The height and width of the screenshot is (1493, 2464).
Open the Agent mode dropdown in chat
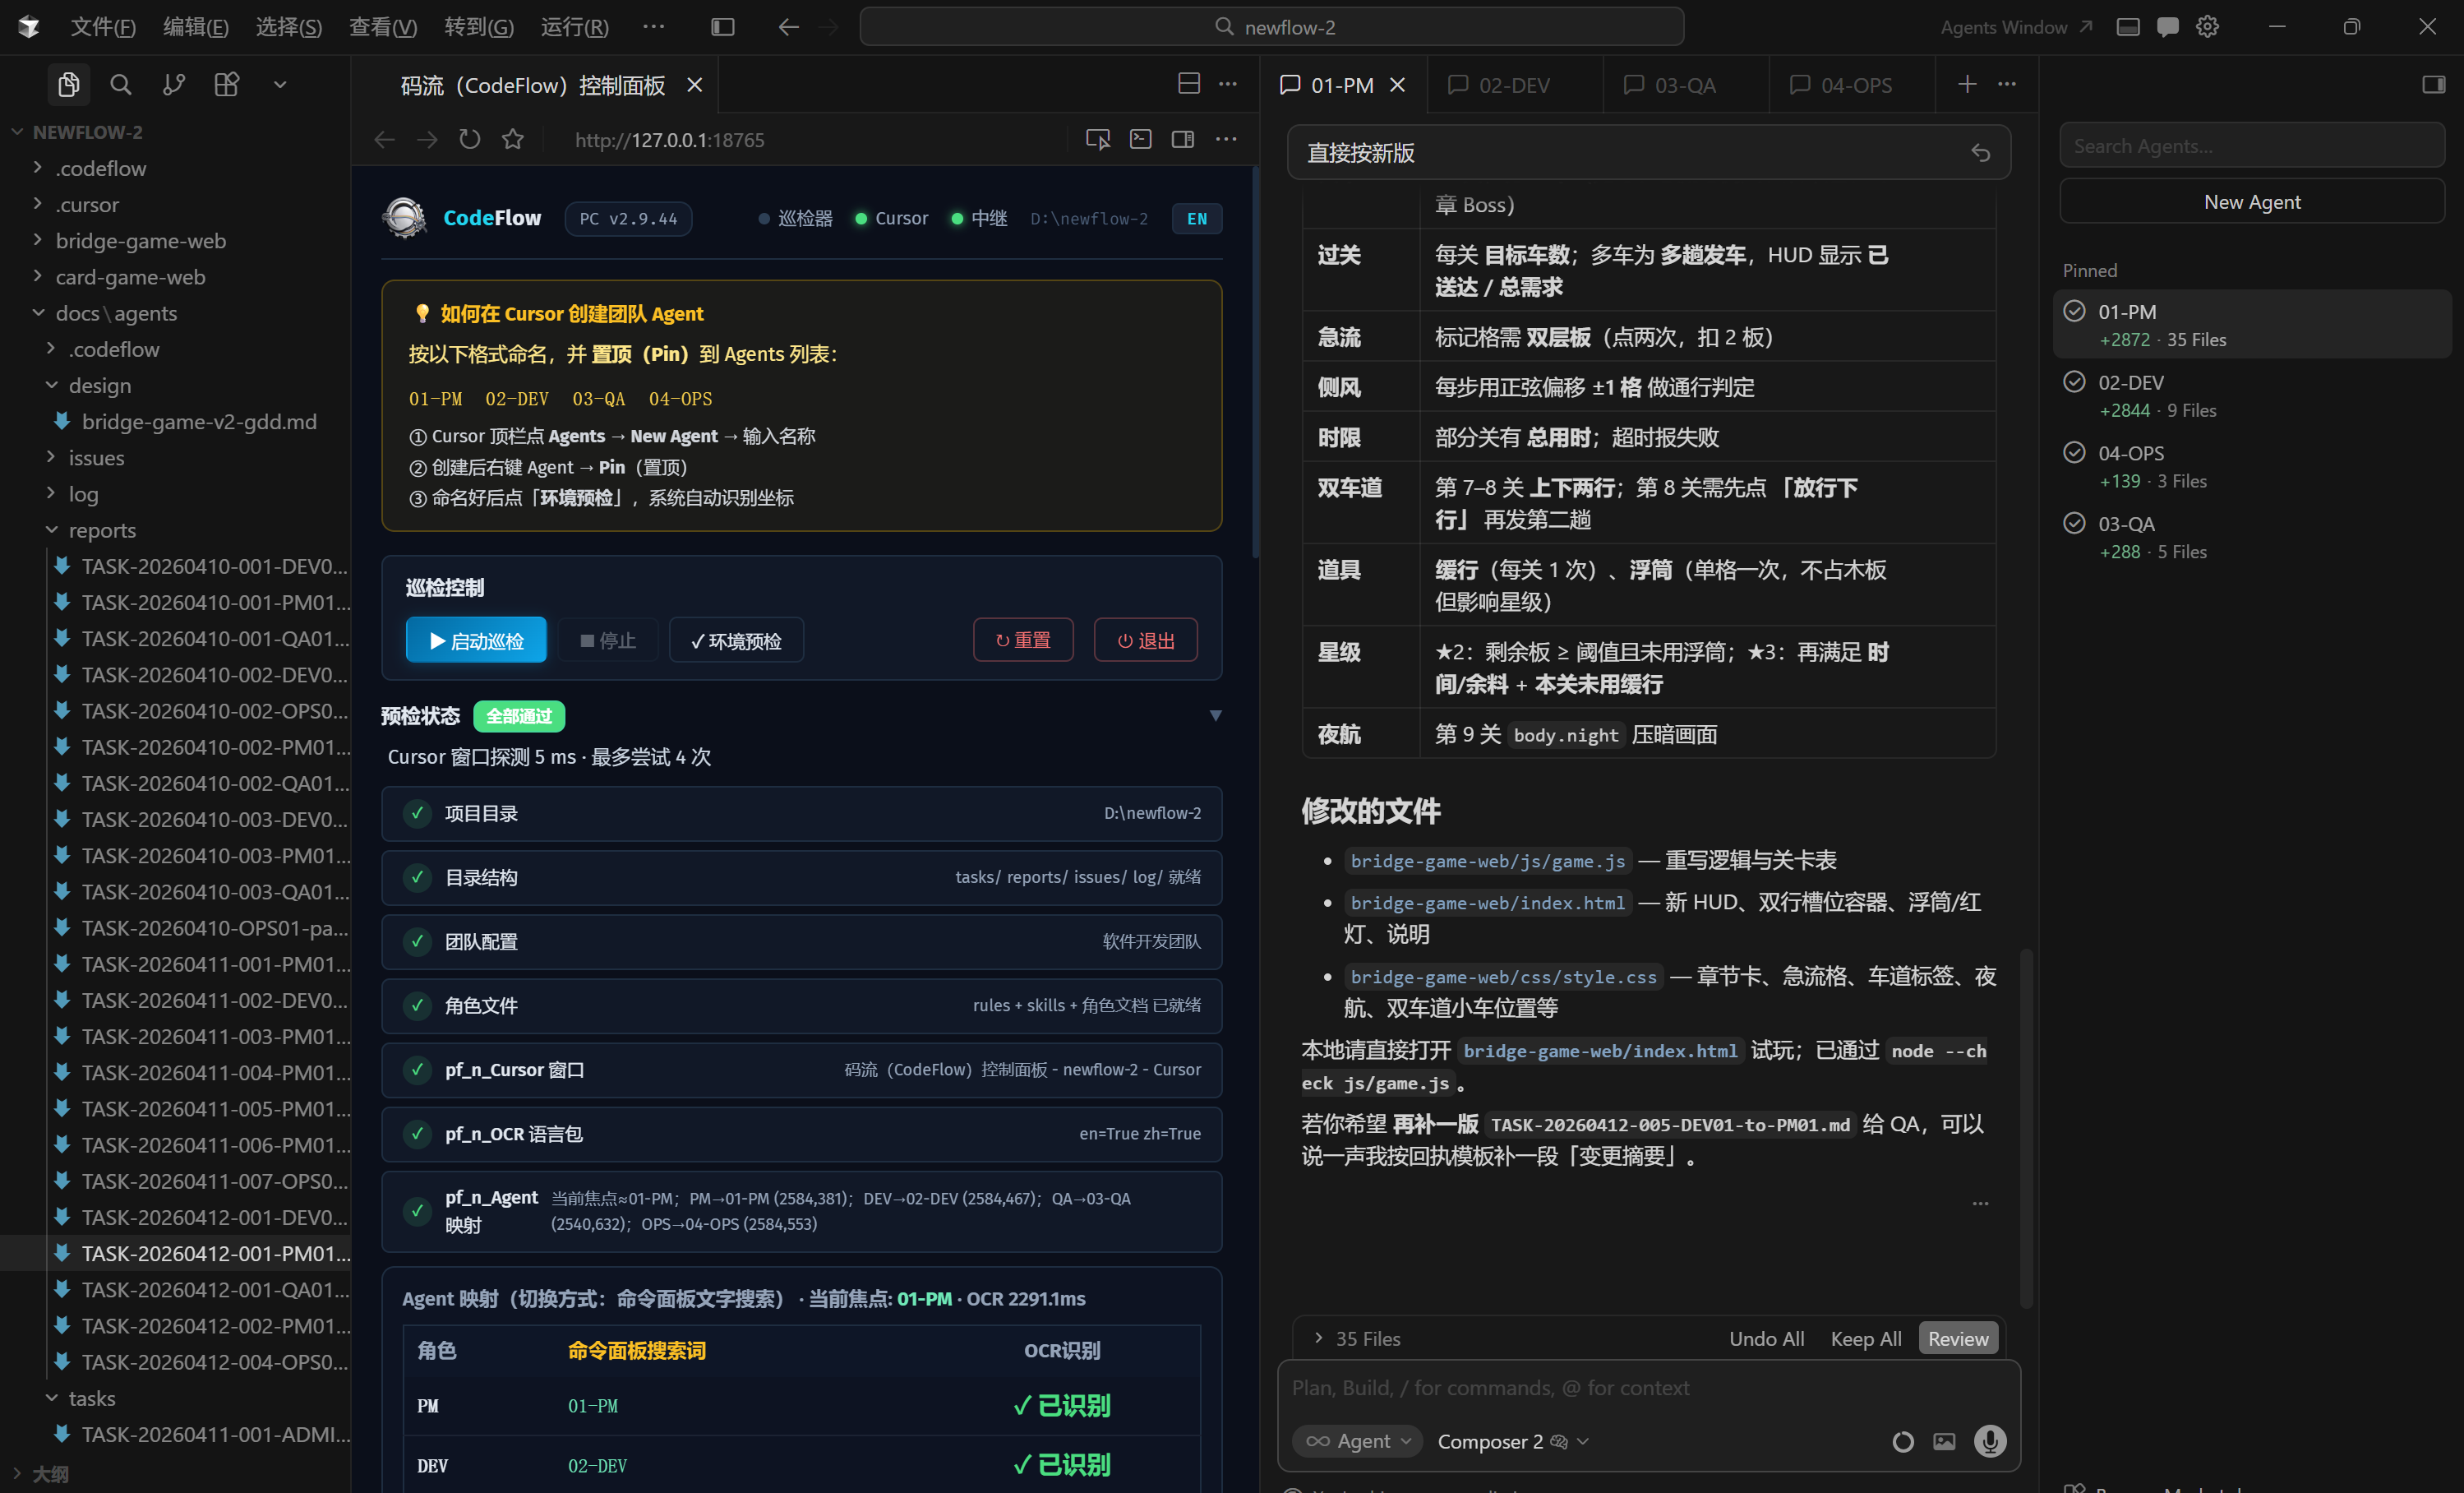1357,1441
